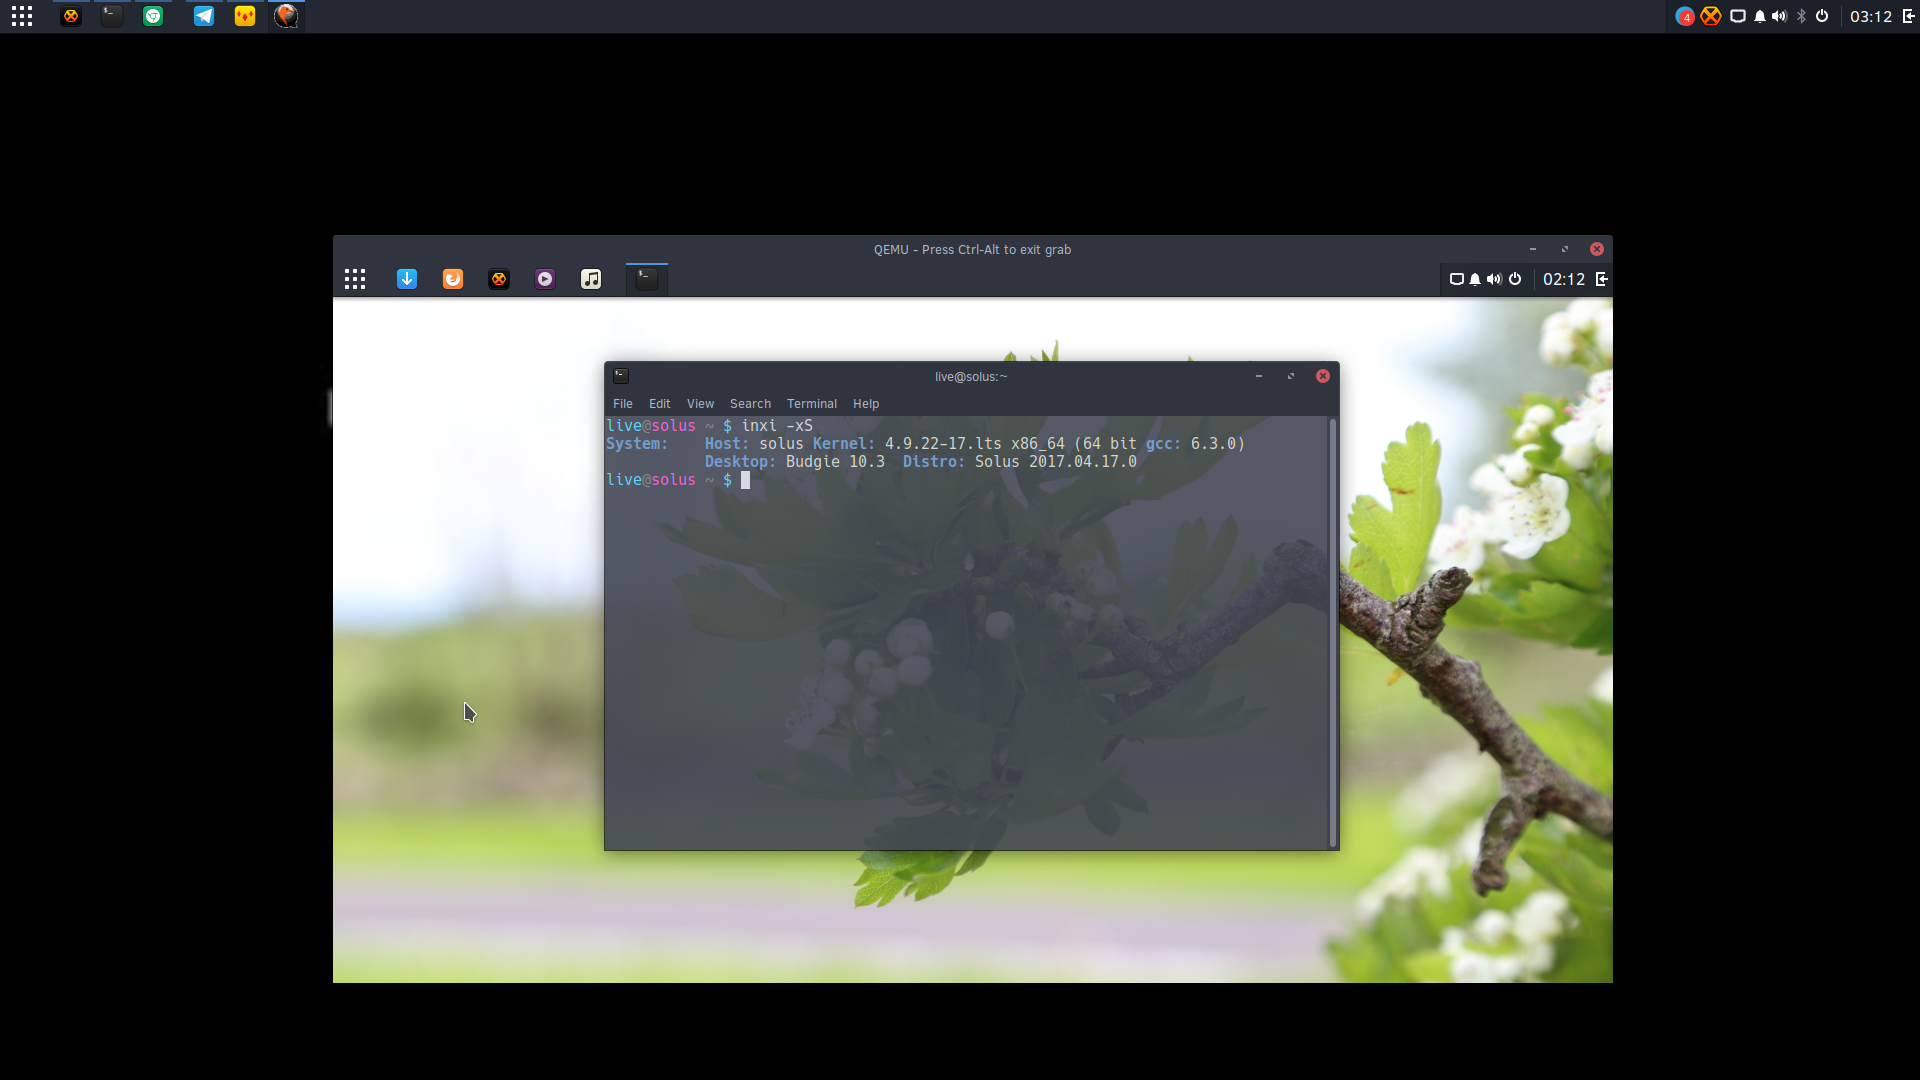Open the host display/places tray indicator

point(1738,16)
